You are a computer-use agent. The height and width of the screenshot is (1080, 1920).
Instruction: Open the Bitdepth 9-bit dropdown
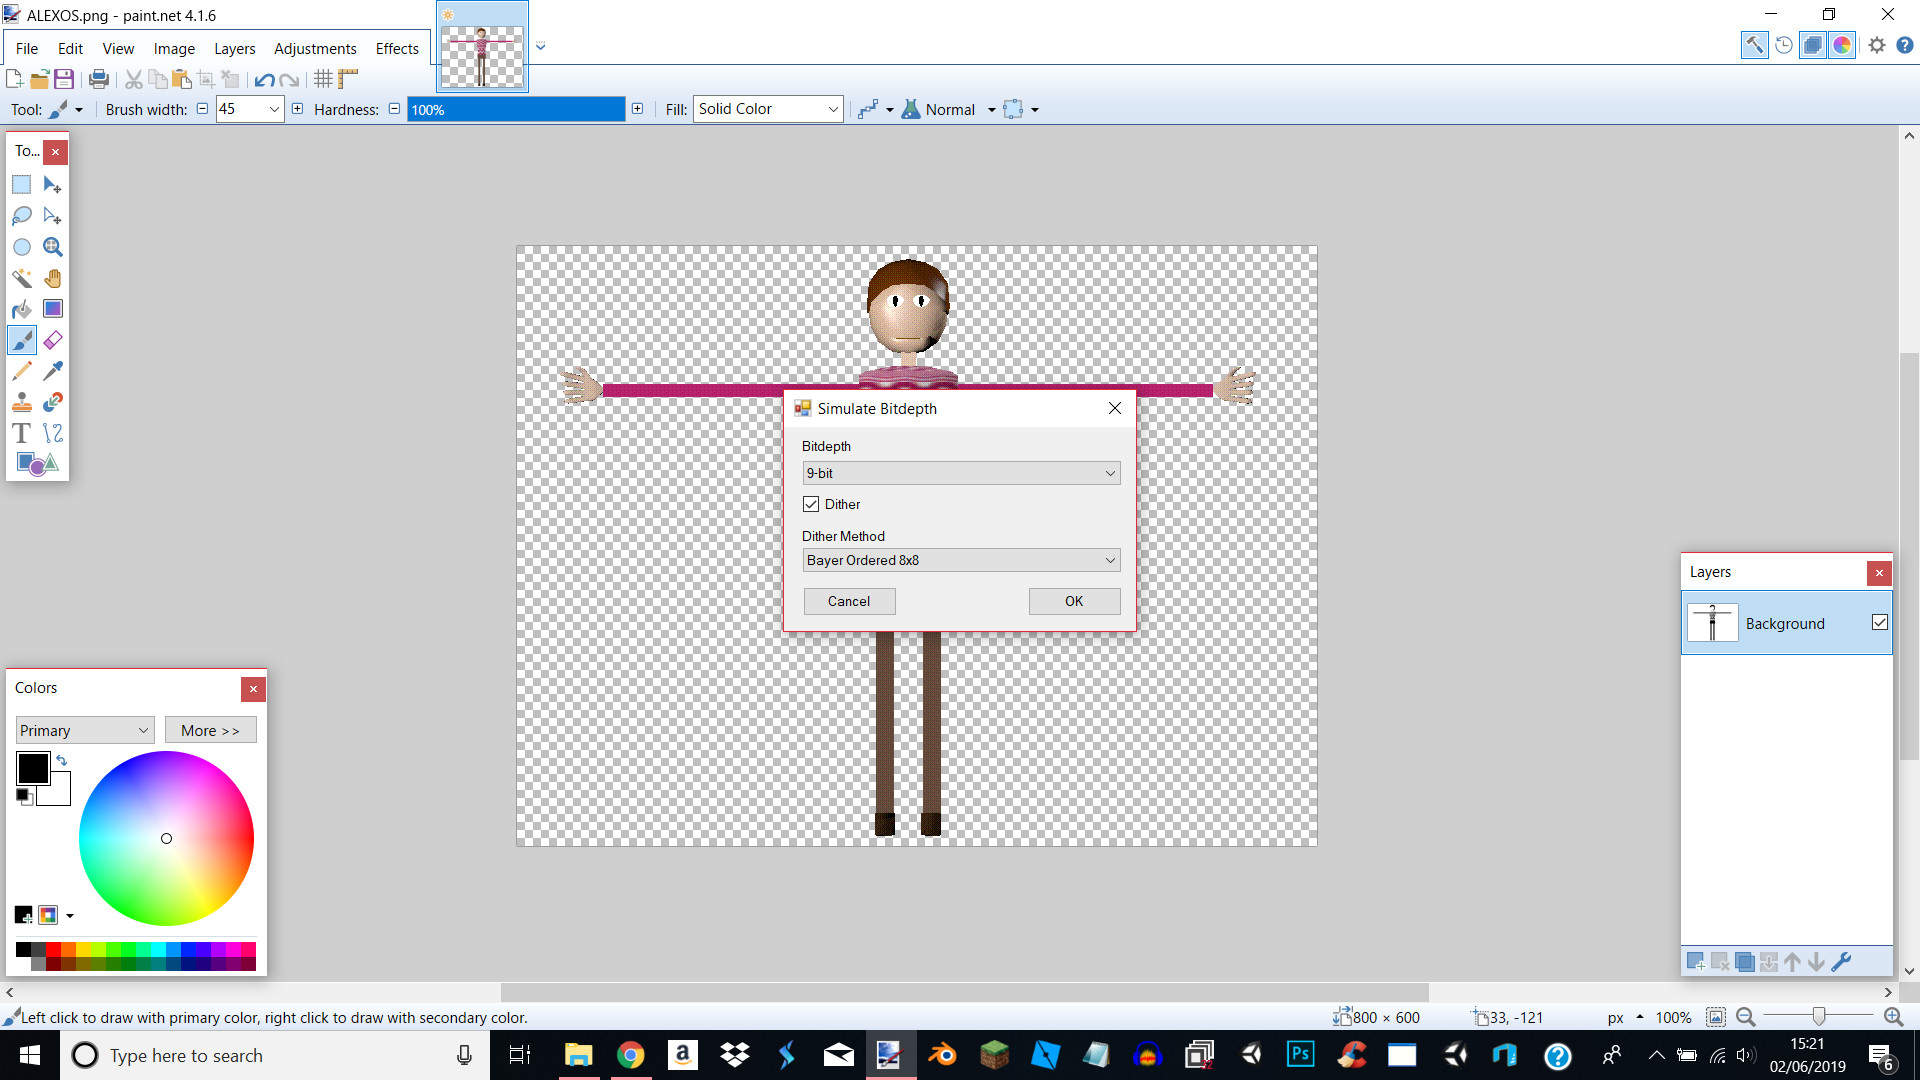tap(961, 473)
